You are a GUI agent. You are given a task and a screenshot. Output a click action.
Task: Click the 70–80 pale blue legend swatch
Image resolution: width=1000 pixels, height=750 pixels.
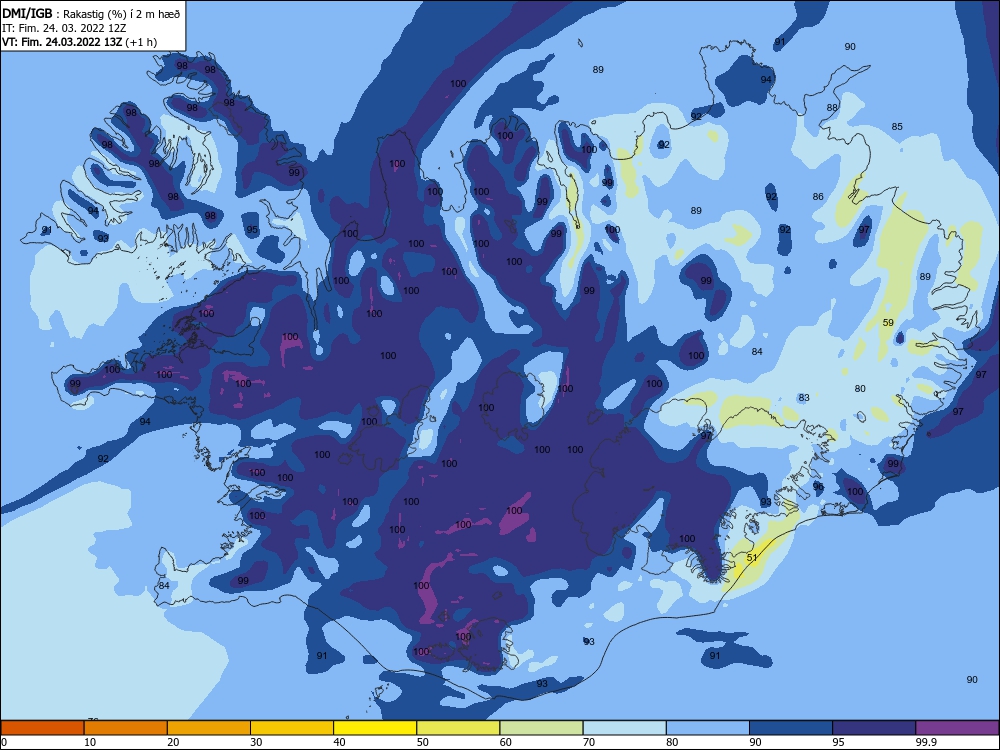[x=625, y=728]
